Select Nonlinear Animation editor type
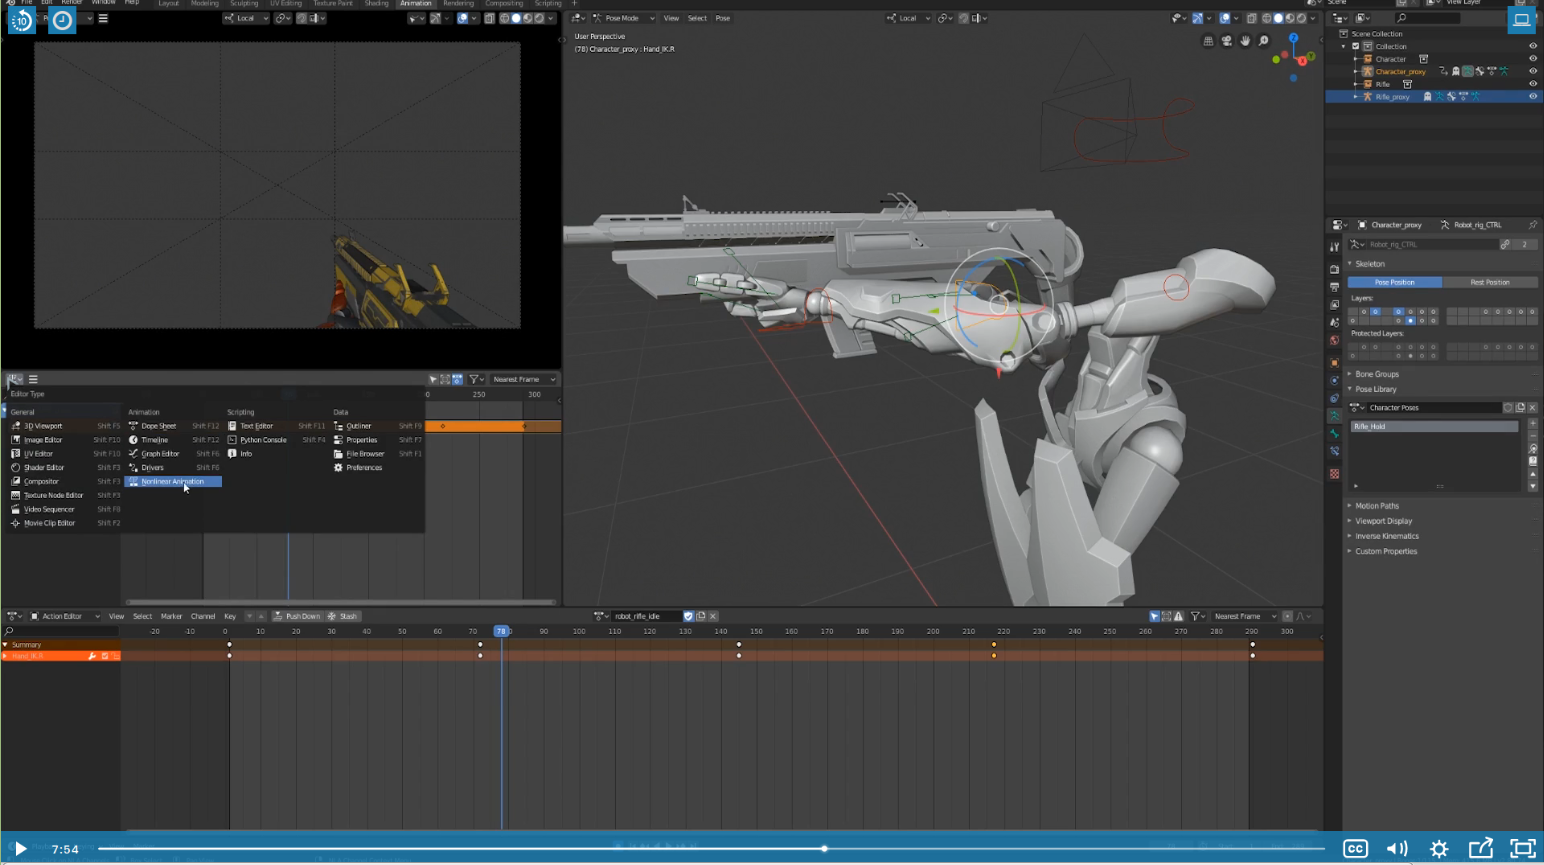The image size is (1544, 865). point(172,482)
